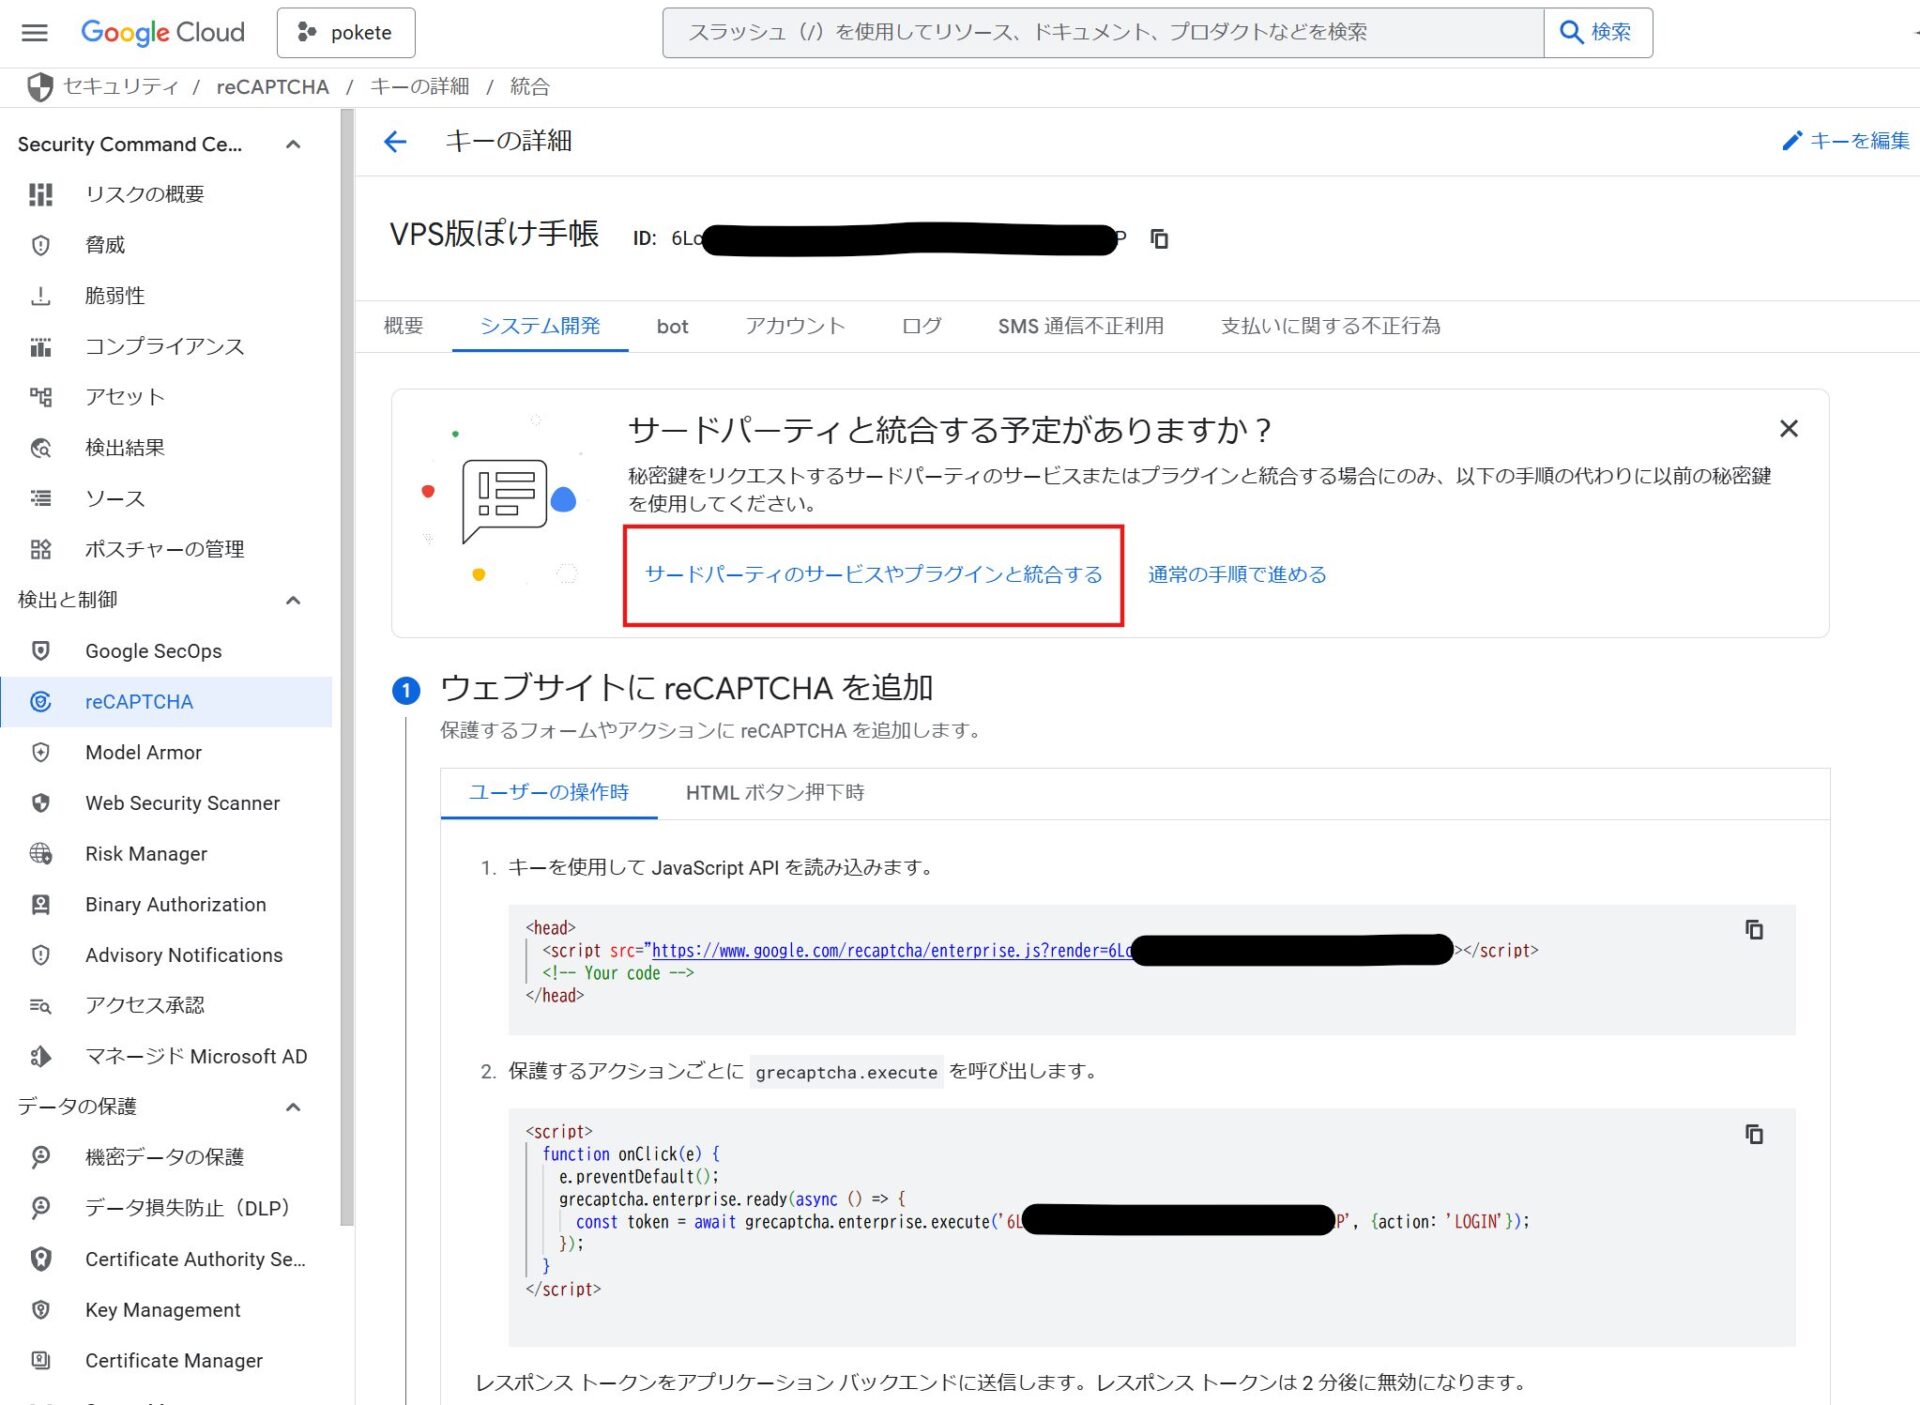
Task: Select HTML ボタン押下時 code tab
Action: [775, 792]
